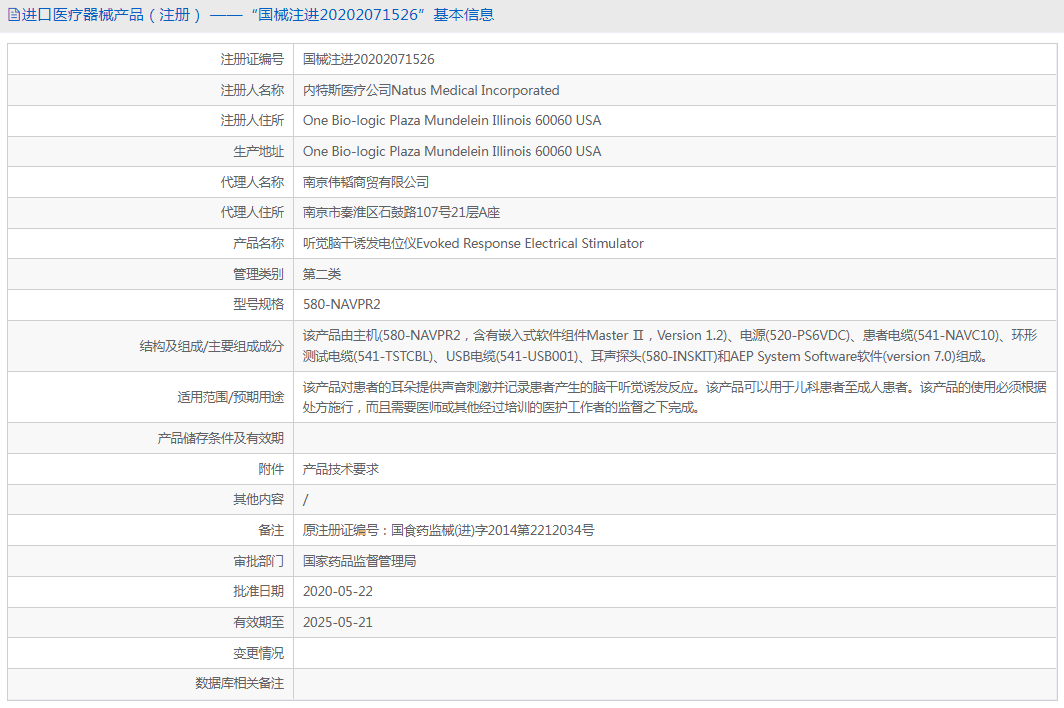1064x708 pixels.
Task: Click the 备注 original registration number note
Action: click(x=448, y=530)
